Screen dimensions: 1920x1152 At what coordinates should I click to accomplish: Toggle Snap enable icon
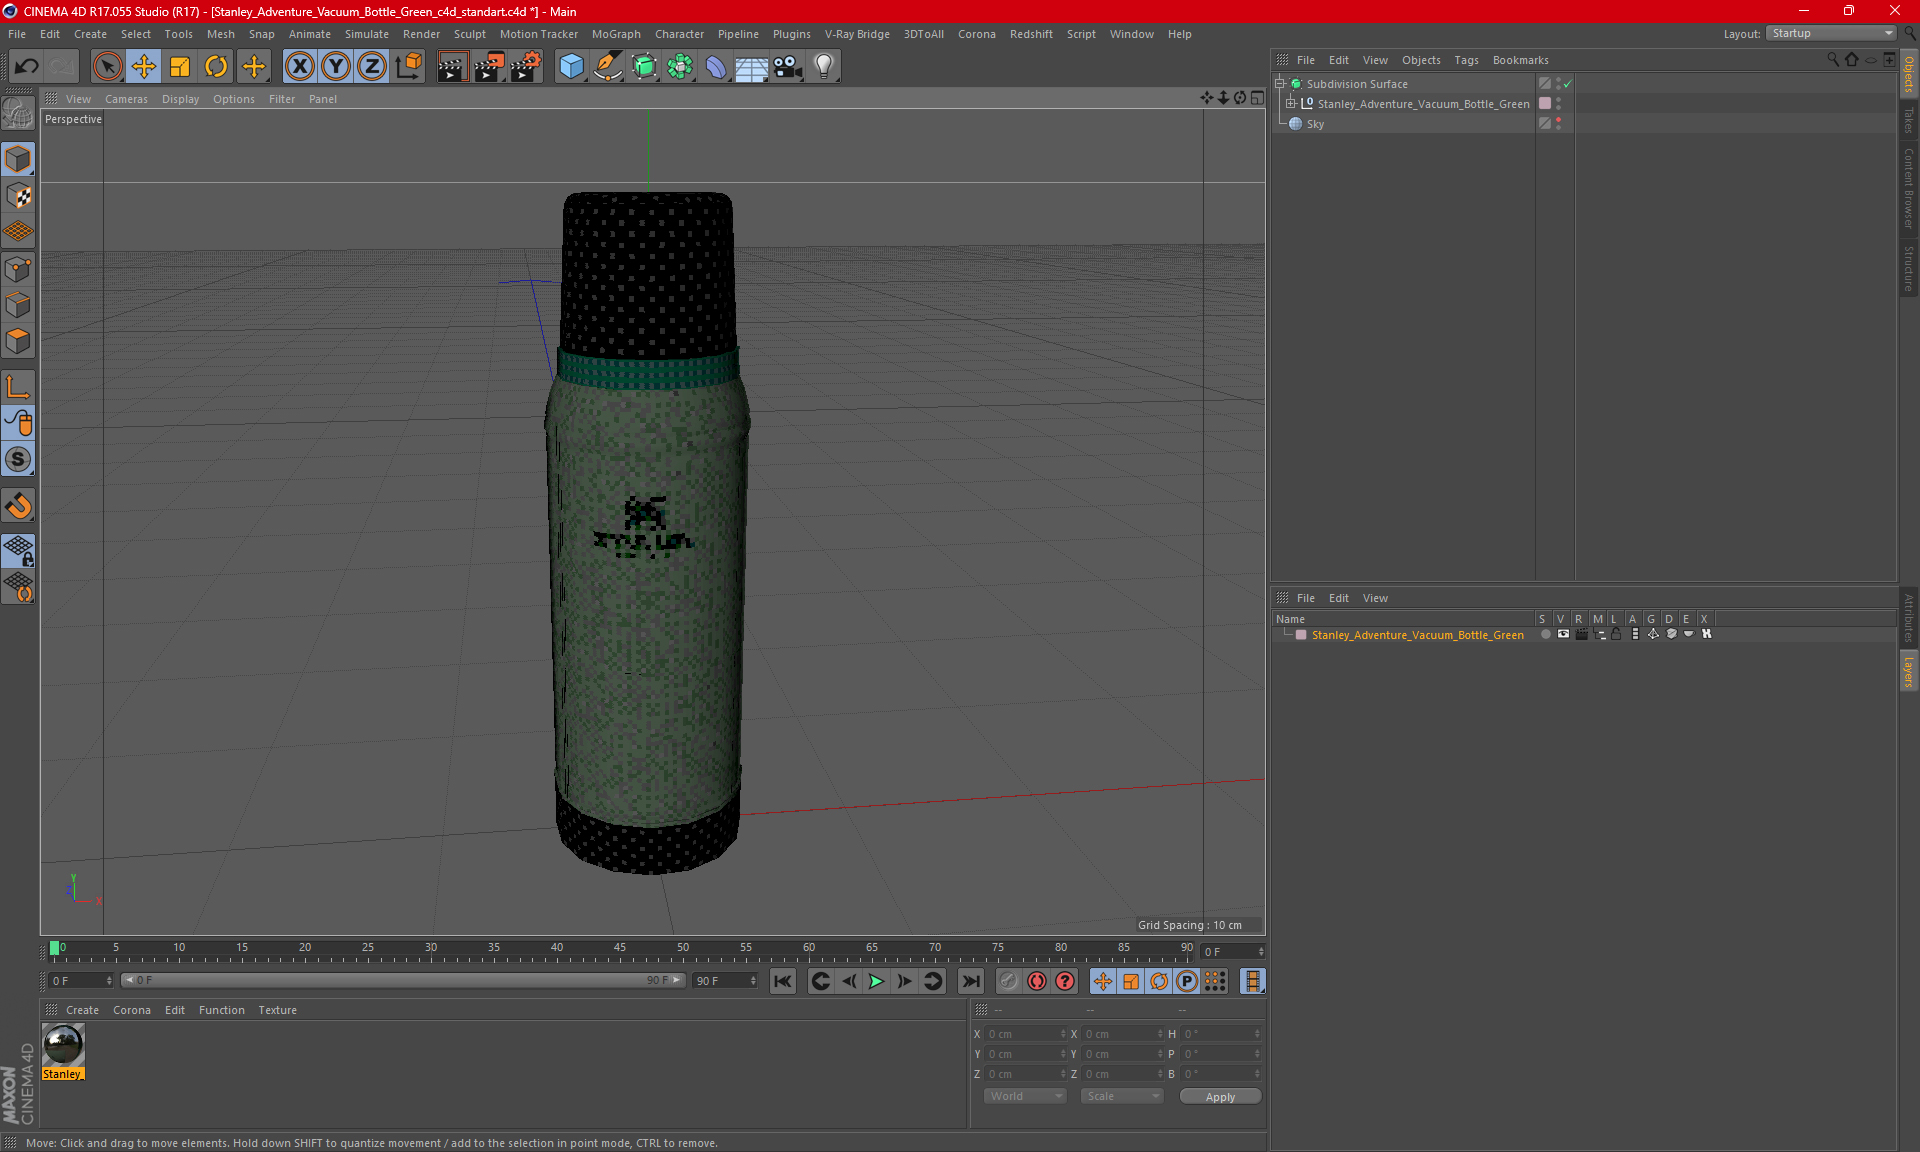point(18,506)
